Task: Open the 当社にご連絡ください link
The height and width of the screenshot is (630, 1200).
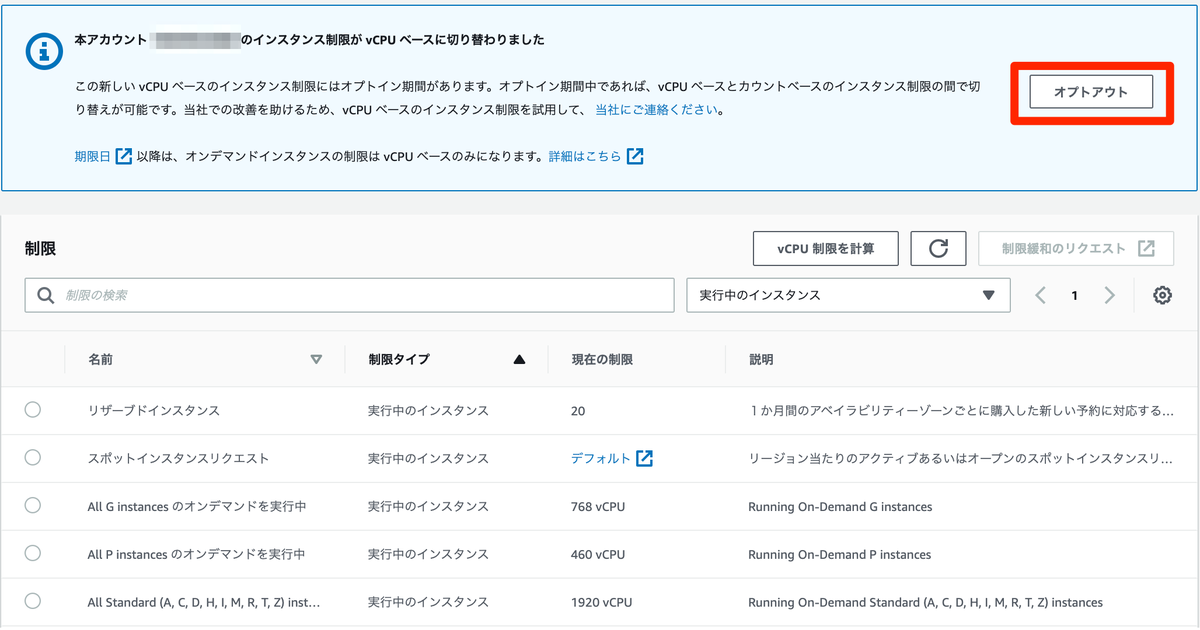Action: click(656, 110)
